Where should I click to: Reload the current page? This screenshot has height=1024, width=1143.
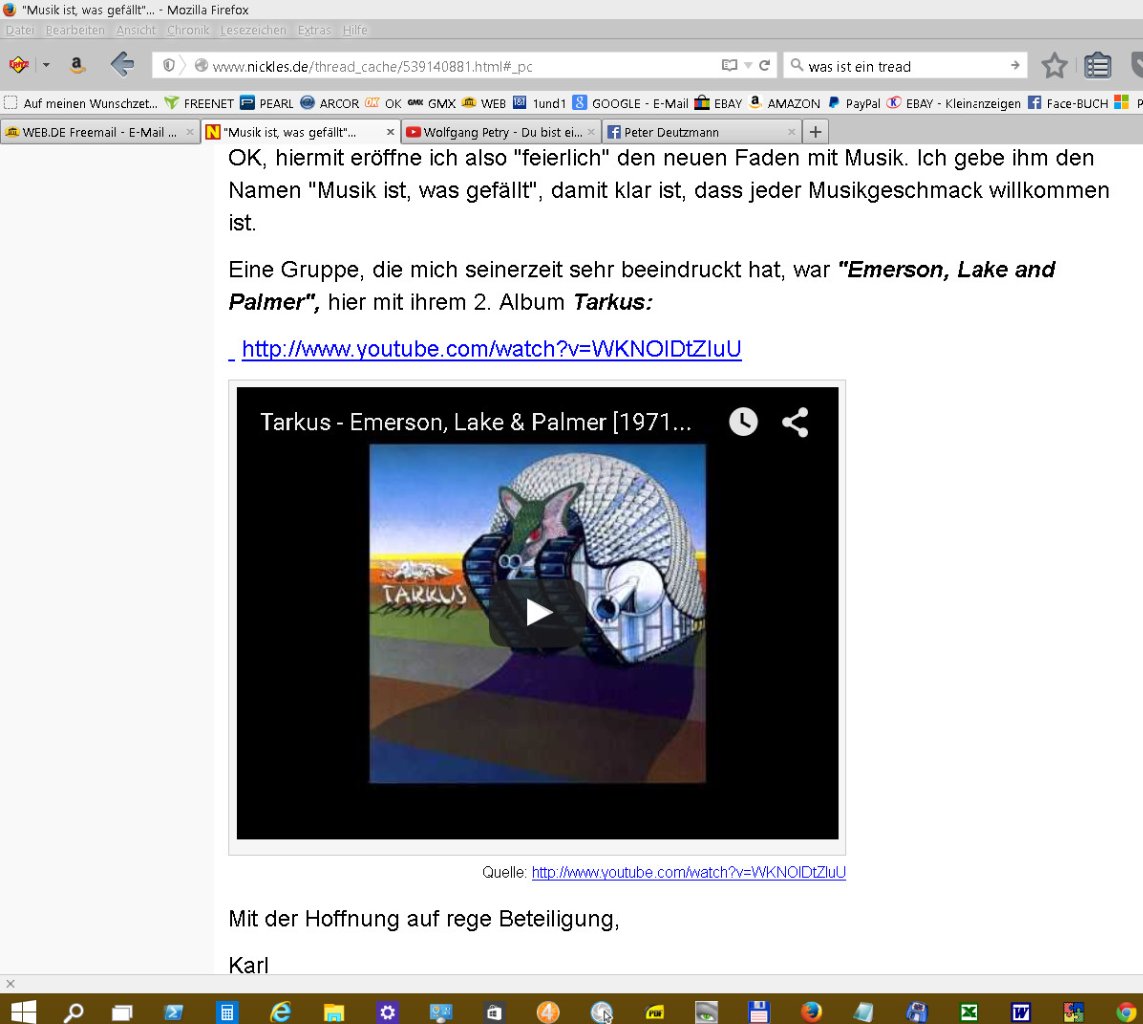pyautogui.click(x=765, y=66)
